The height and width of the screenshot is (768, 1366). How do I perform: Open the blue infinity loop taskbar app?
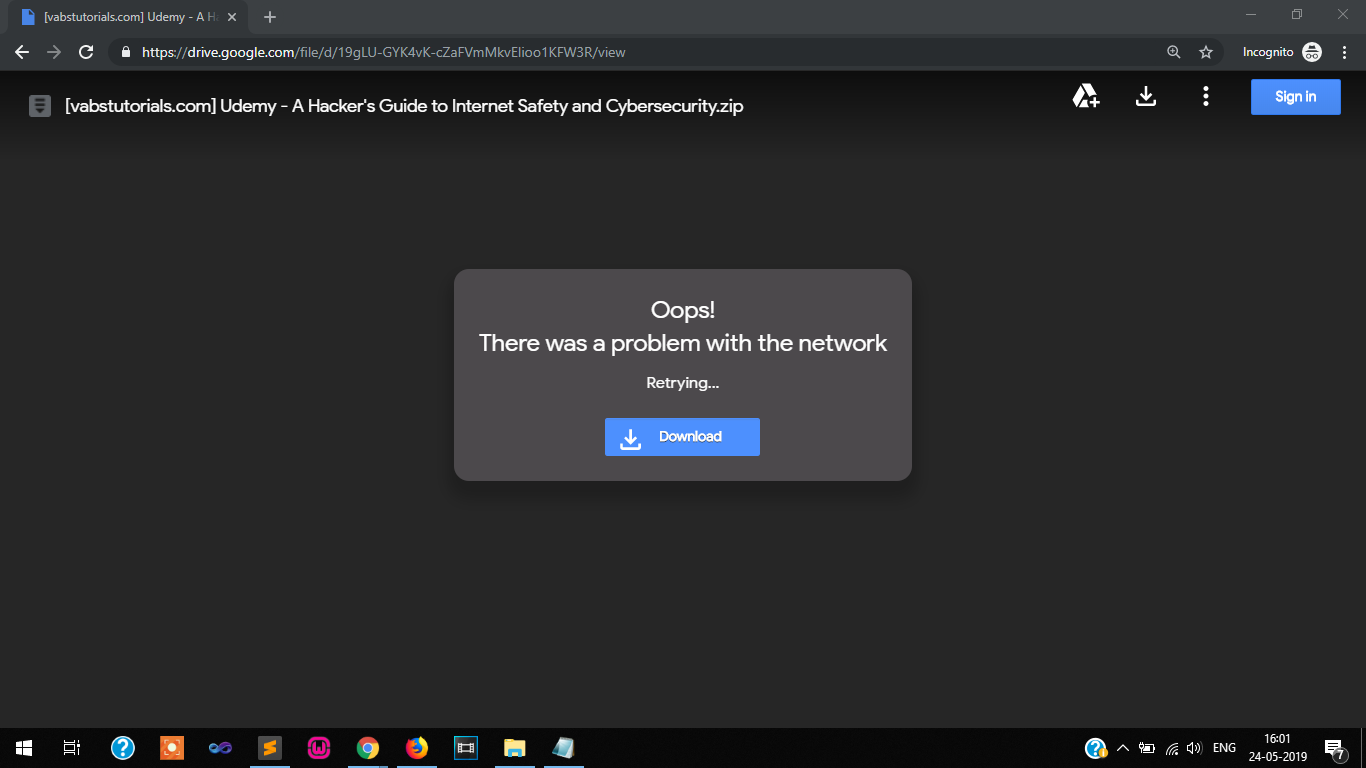(221, 748)
